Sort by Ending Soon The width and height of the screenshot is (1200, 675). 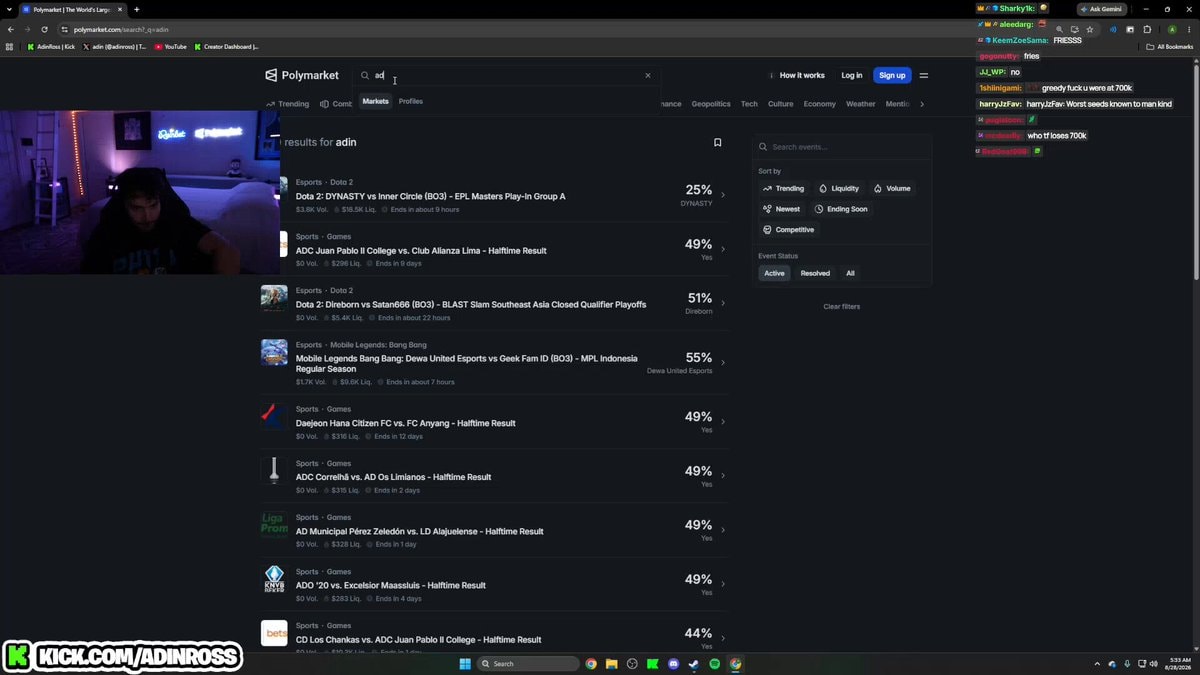841,209
